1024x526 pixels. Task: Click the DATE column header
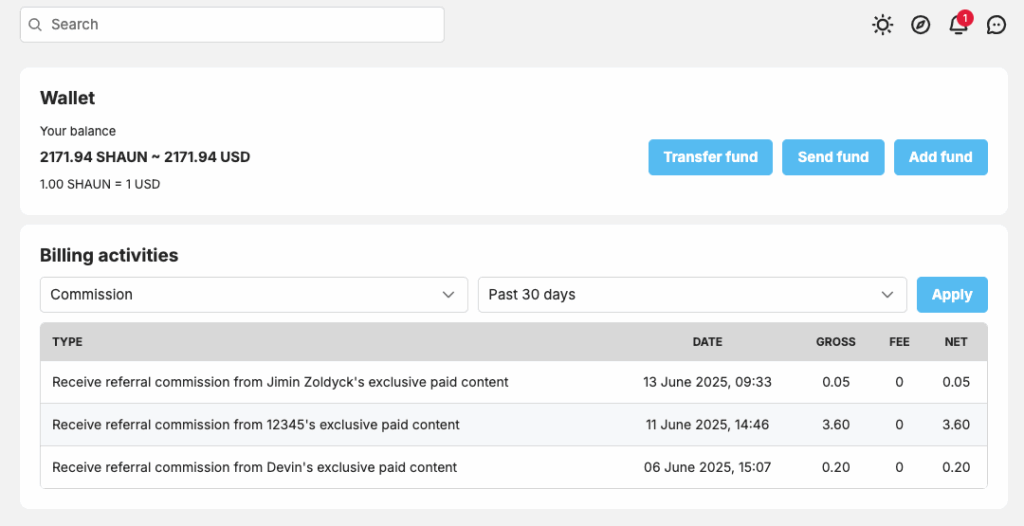pyautogui.click(x=707, y=342)
